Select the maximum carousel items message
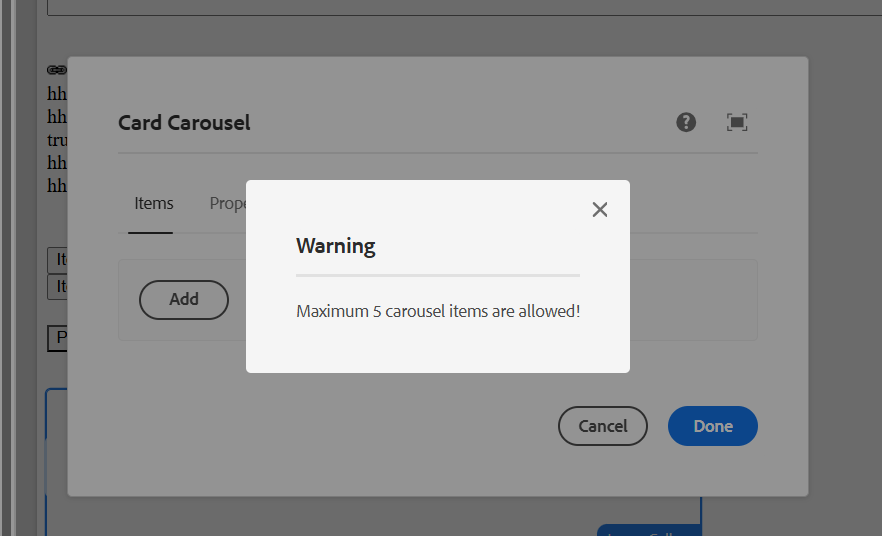The height and width of the screenshot is (536, 882). pyautogui.click(x=438, y=311)
